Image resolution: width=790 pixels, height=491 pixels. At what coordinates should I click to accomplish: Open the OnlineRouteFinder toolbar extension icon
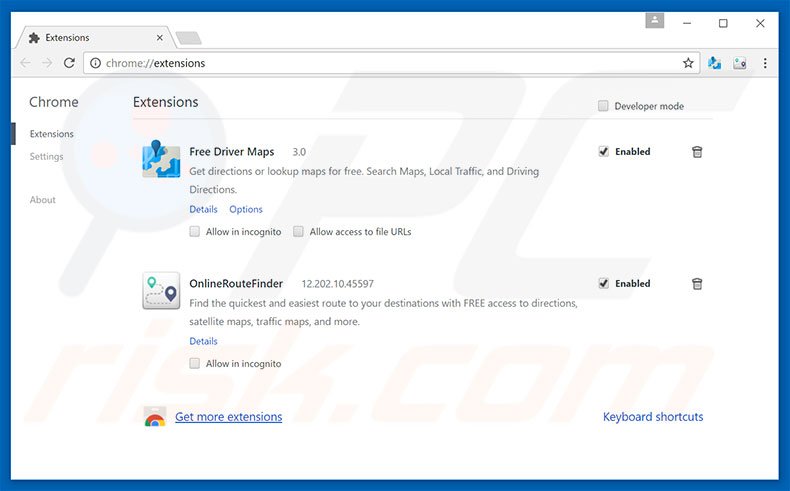click(x=740, y=63)
